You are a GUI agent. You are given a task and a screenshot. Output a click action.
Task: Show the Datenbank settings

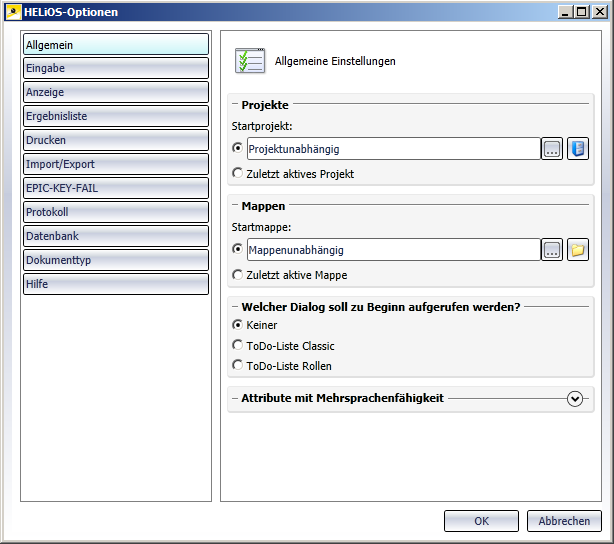point(116,236)
